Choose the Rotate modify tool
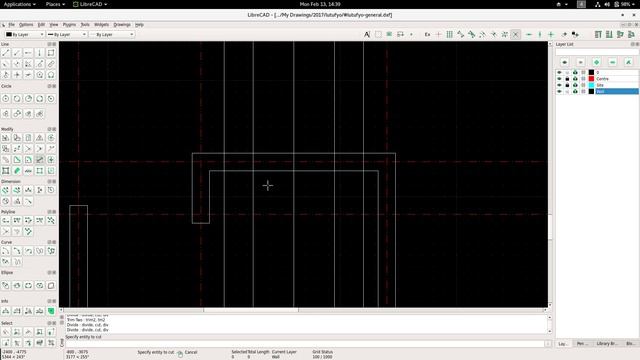 click(x=17, y=138)
